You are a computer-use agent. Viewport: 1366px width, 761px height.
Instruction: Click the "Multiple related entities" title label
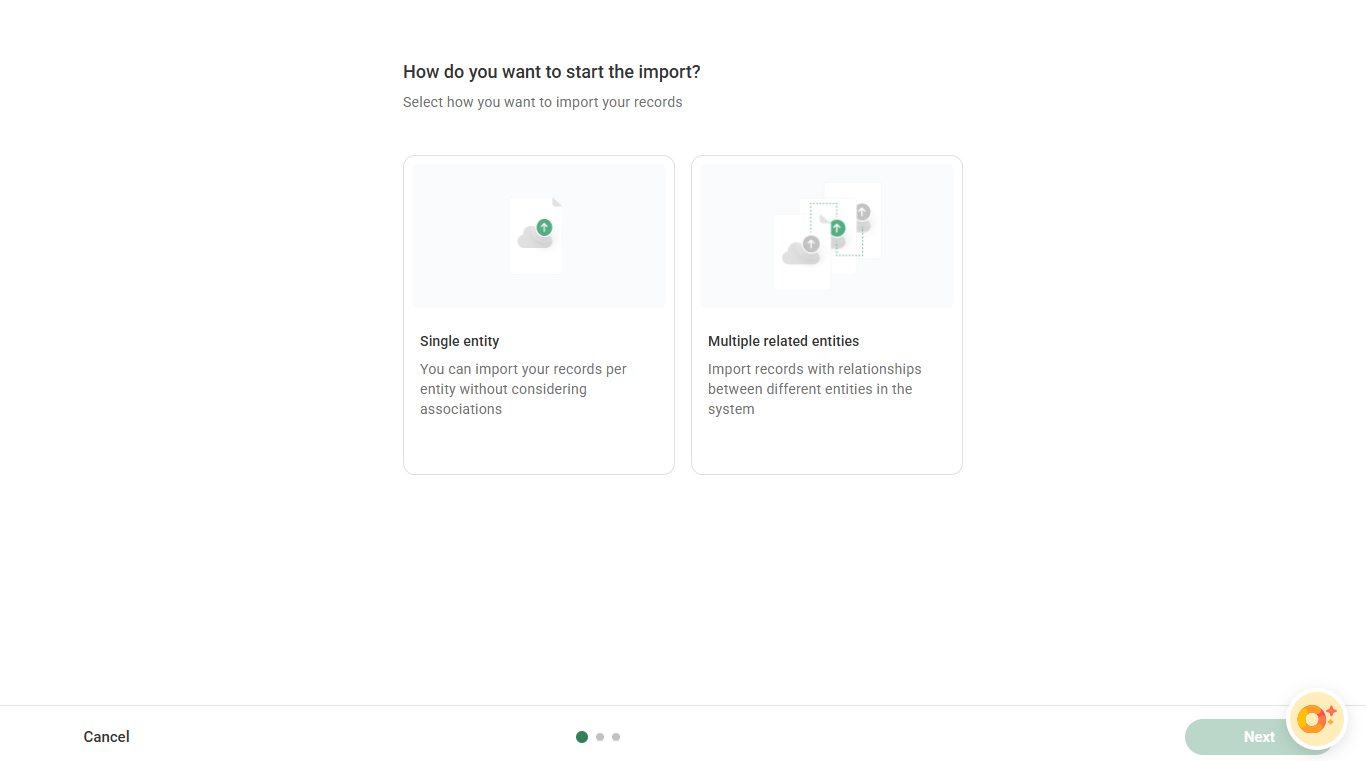coord(783,341)
